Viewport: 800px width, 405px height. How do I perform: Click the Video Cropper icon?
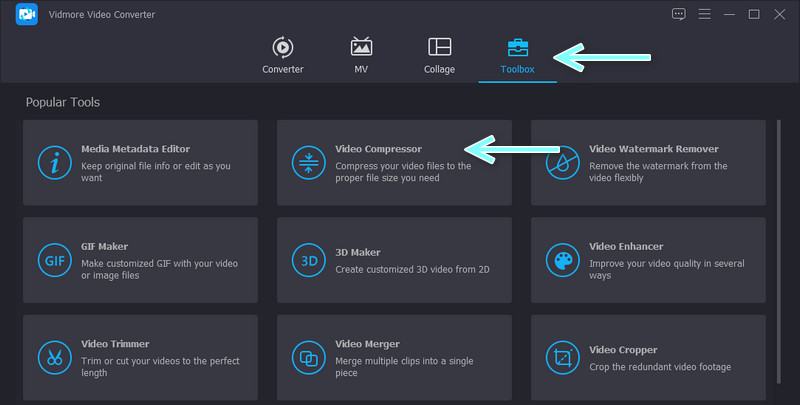[561, 357]
